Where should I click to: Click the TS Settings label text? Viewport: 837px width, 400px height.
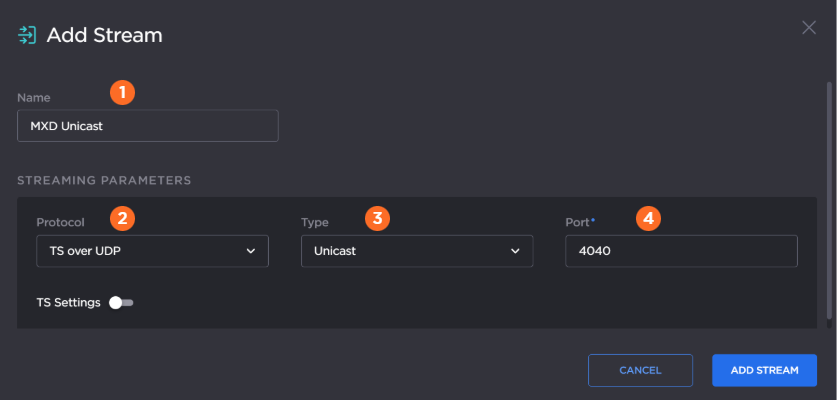(68, 302)
